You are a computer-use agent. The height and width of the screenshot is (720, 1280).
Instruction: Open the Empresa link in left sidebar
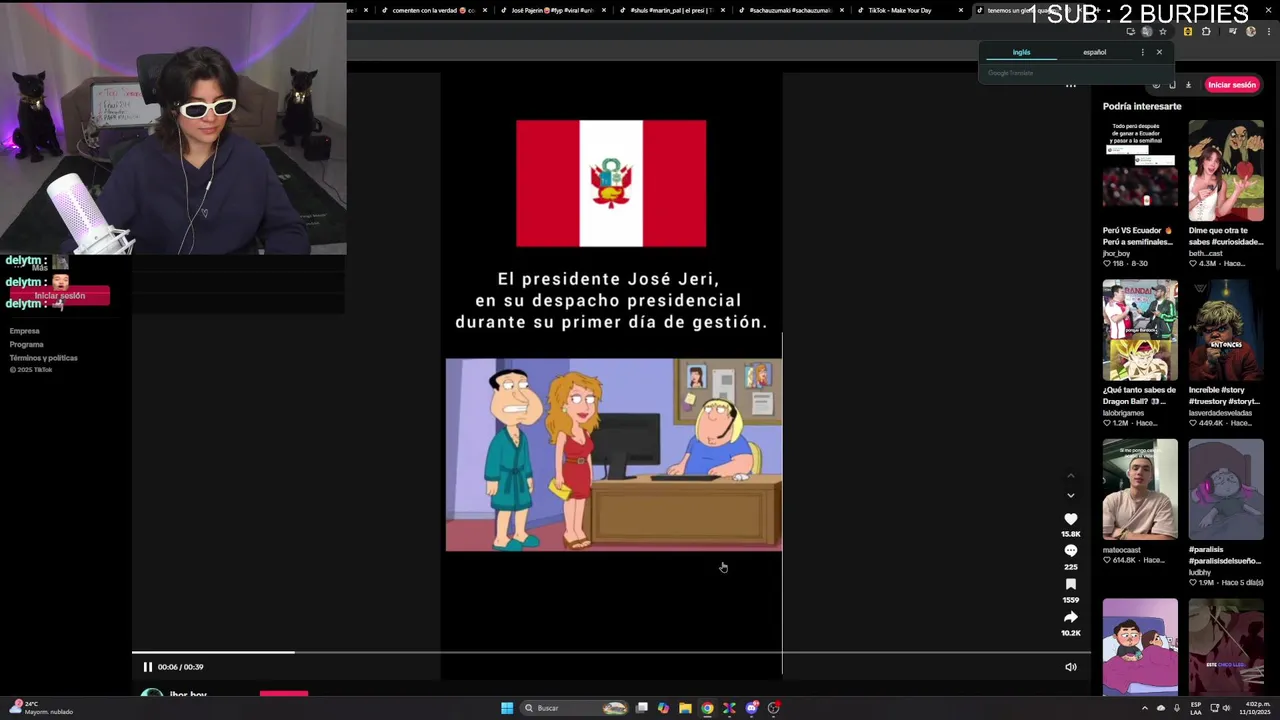tap(25, 331)
